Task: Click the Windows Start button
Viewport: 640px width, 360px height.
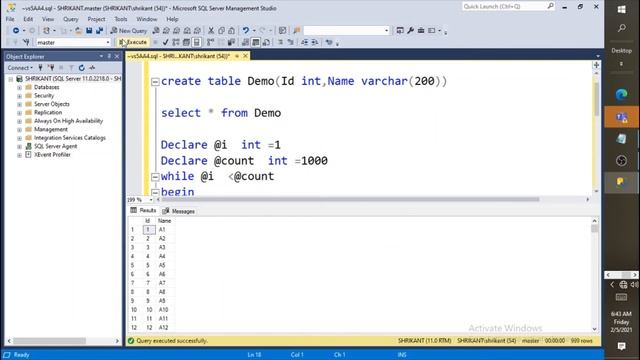Action: 621,9
